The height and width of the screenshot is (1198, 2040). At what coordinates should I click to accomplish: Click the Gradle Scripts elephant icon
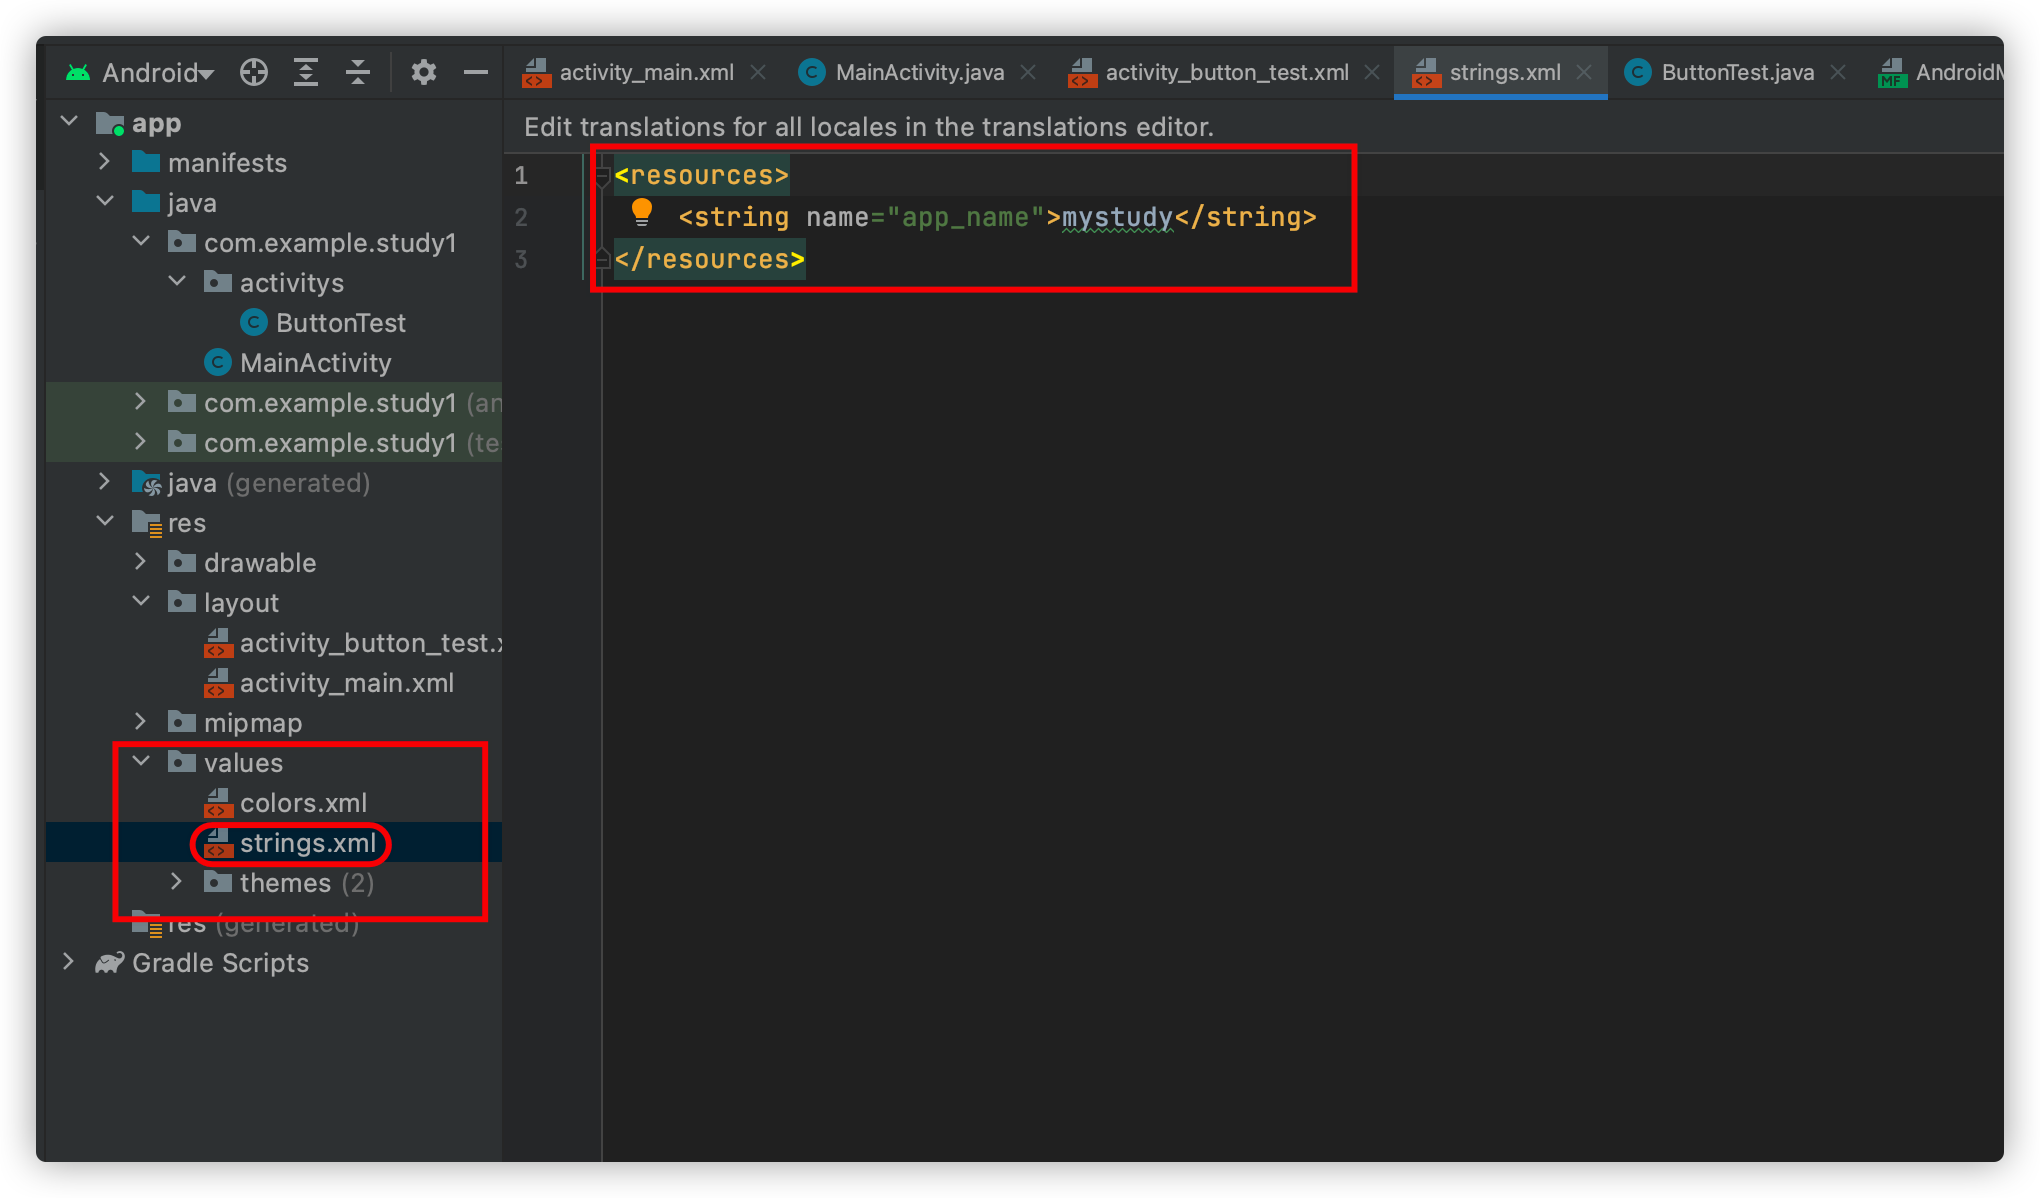110,962
